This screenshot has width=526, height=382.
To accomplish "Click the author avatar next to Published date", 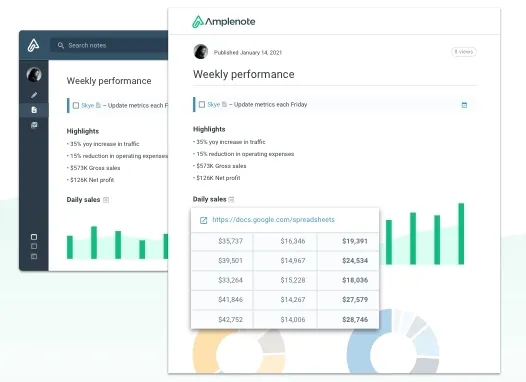I will [201, 52].
